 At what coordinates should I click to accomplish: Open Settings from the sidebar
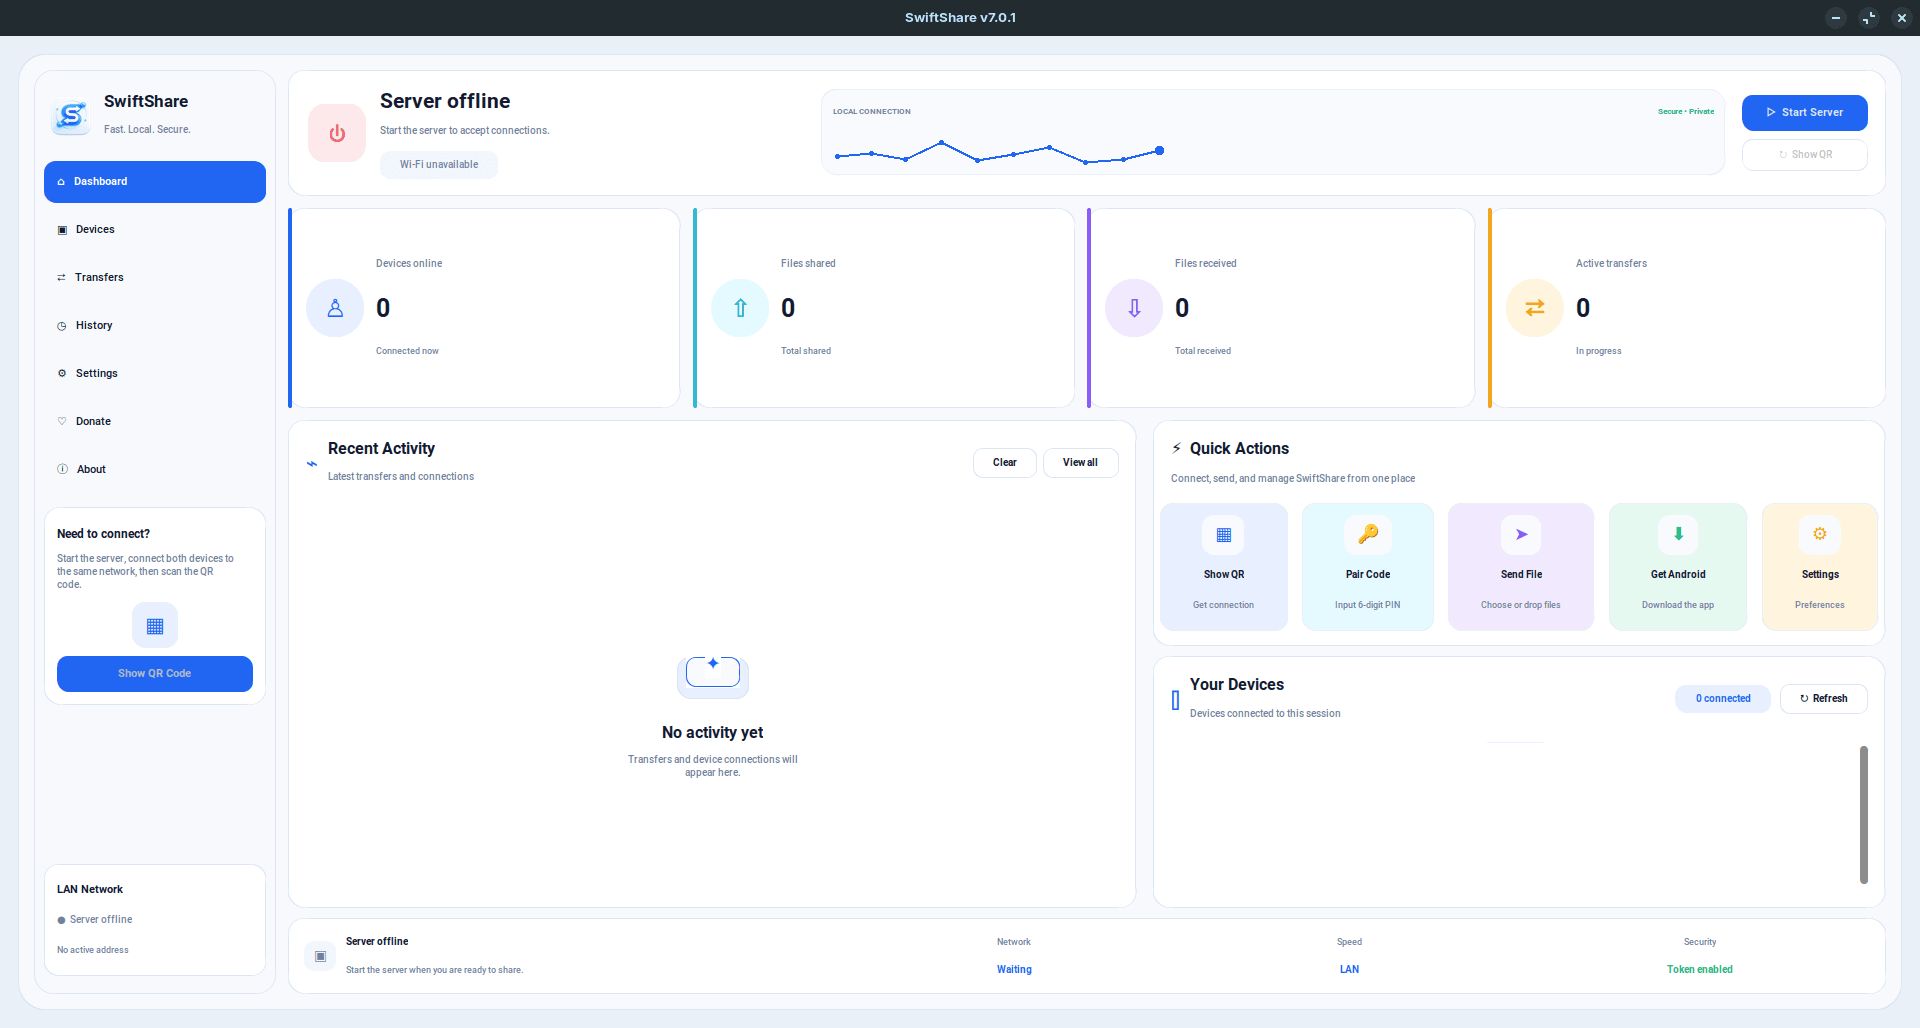coord(155,374)
